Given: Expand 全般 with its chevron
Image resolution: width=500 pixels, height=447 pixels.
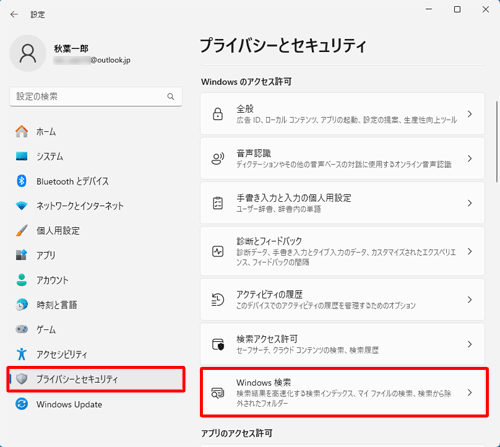Looking at the screenshot, I should pos(470,114).
